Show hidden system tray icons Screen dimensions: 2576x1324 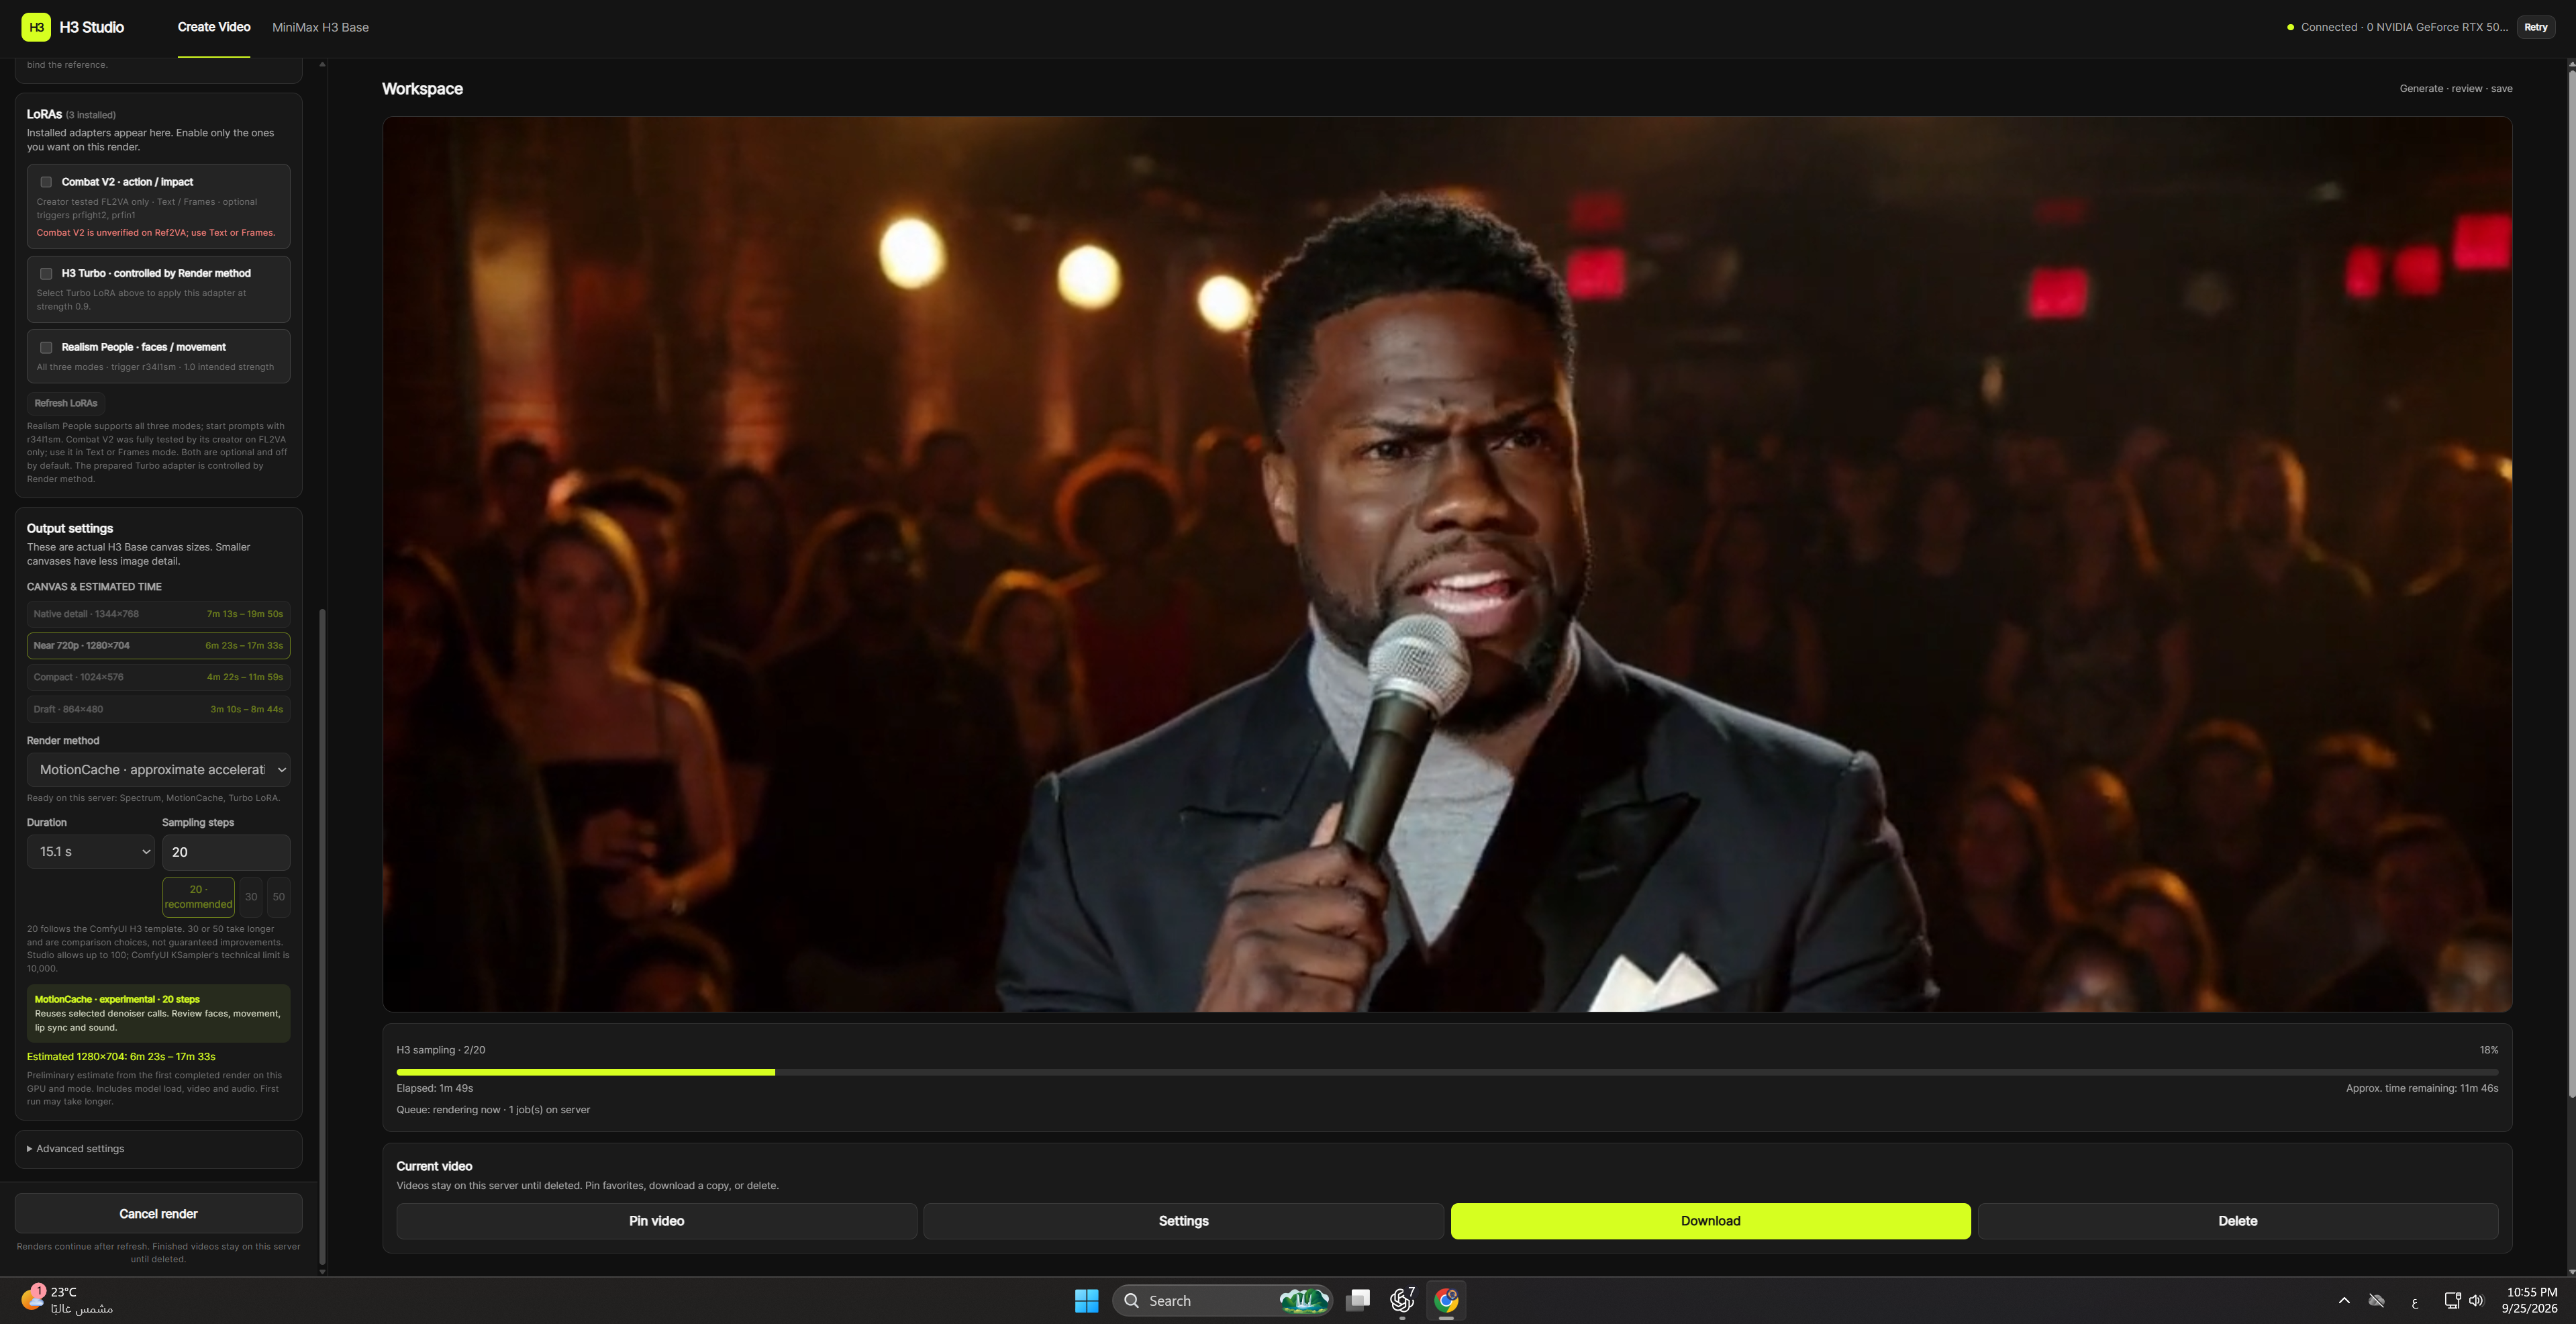click(2343, 1300)
